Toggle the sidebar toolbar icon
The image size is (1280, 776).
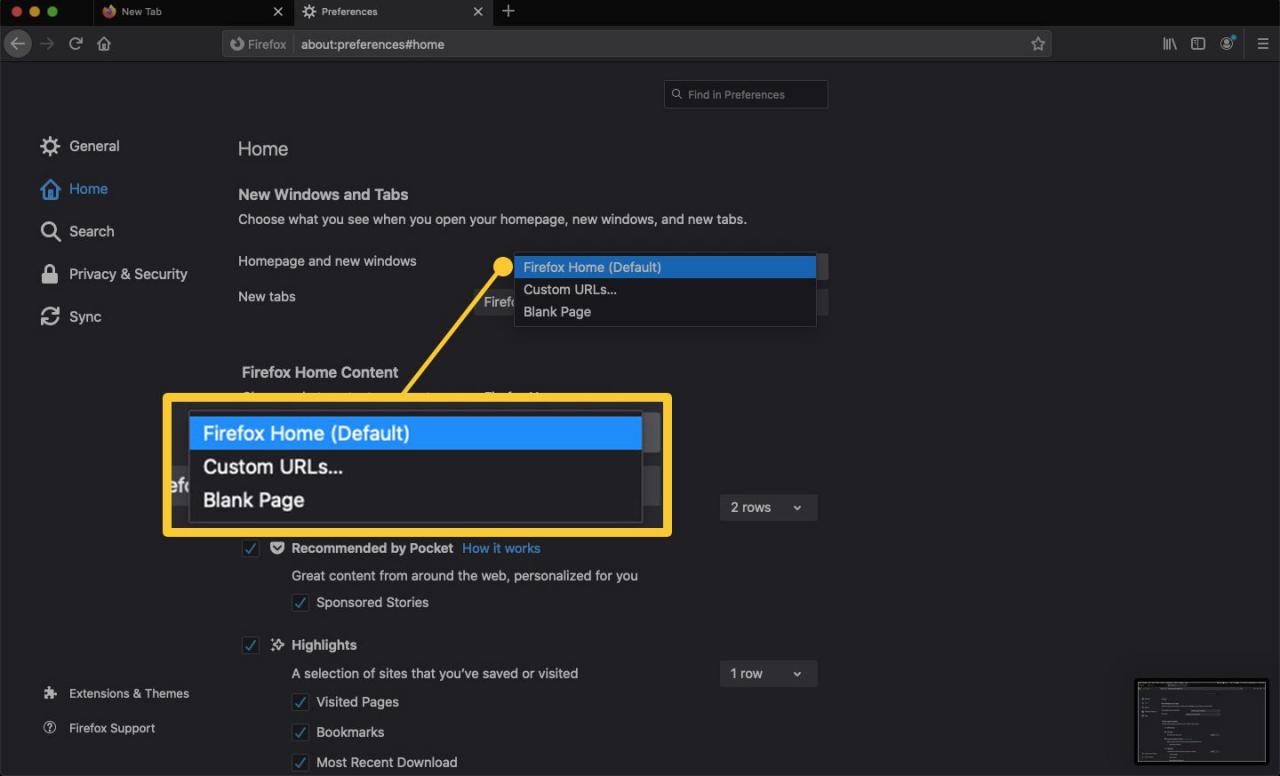click(1198, 44)
